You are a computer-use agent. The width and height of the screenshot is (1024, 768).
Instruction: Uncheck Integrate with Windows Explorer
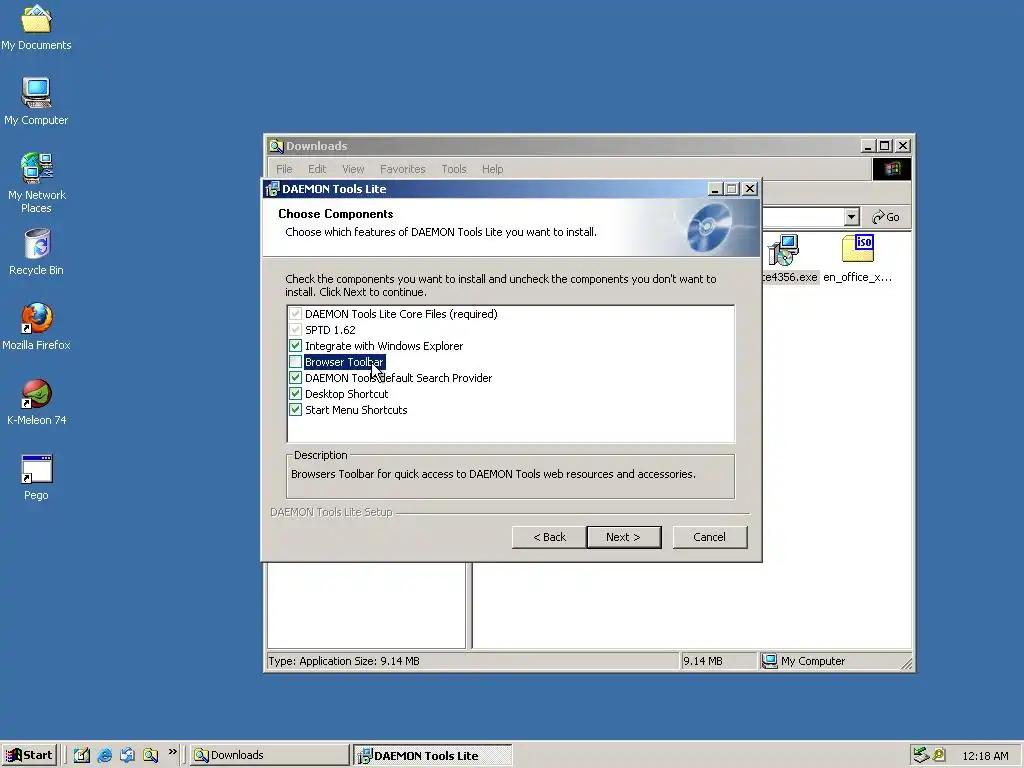[295, 346]
